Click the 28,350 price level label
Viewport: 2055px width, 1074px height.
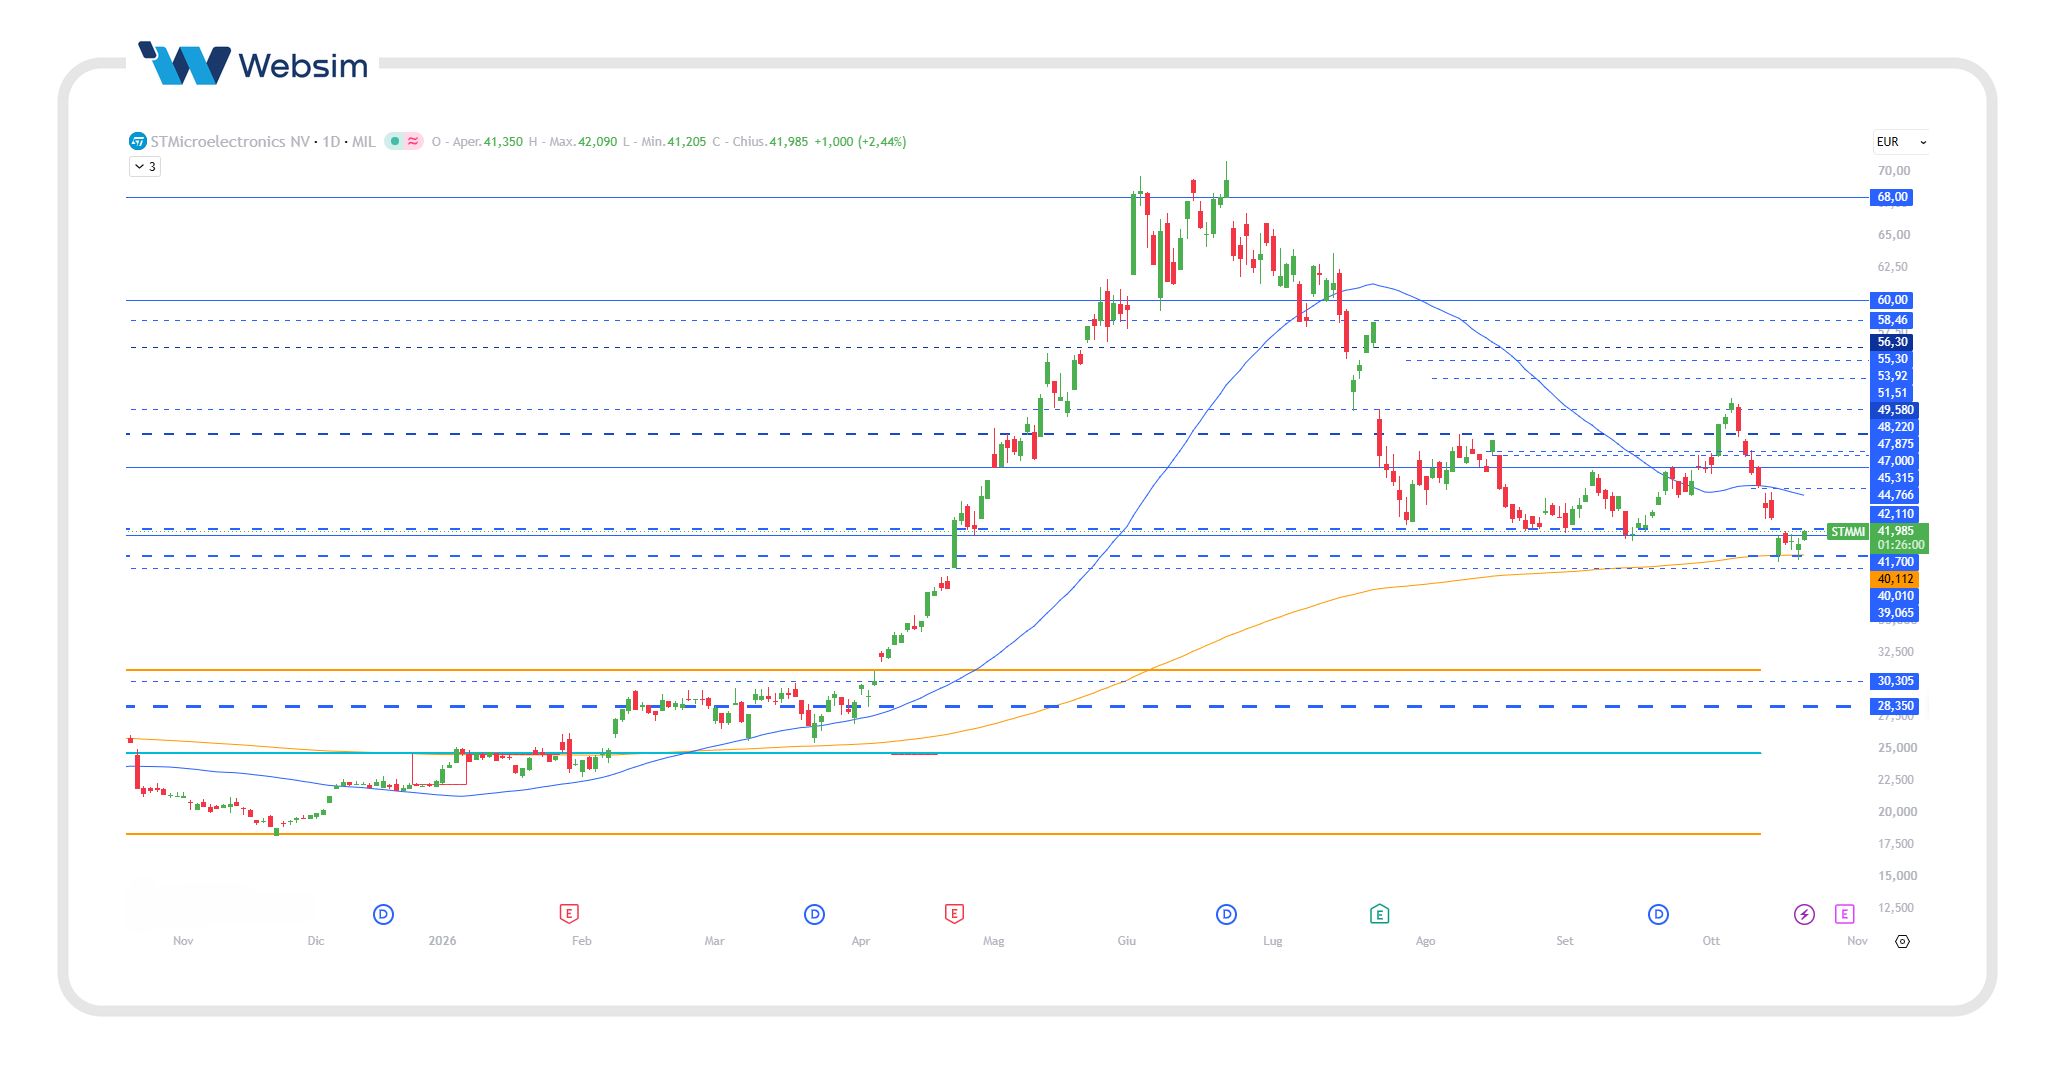[x=1894, y=706]
